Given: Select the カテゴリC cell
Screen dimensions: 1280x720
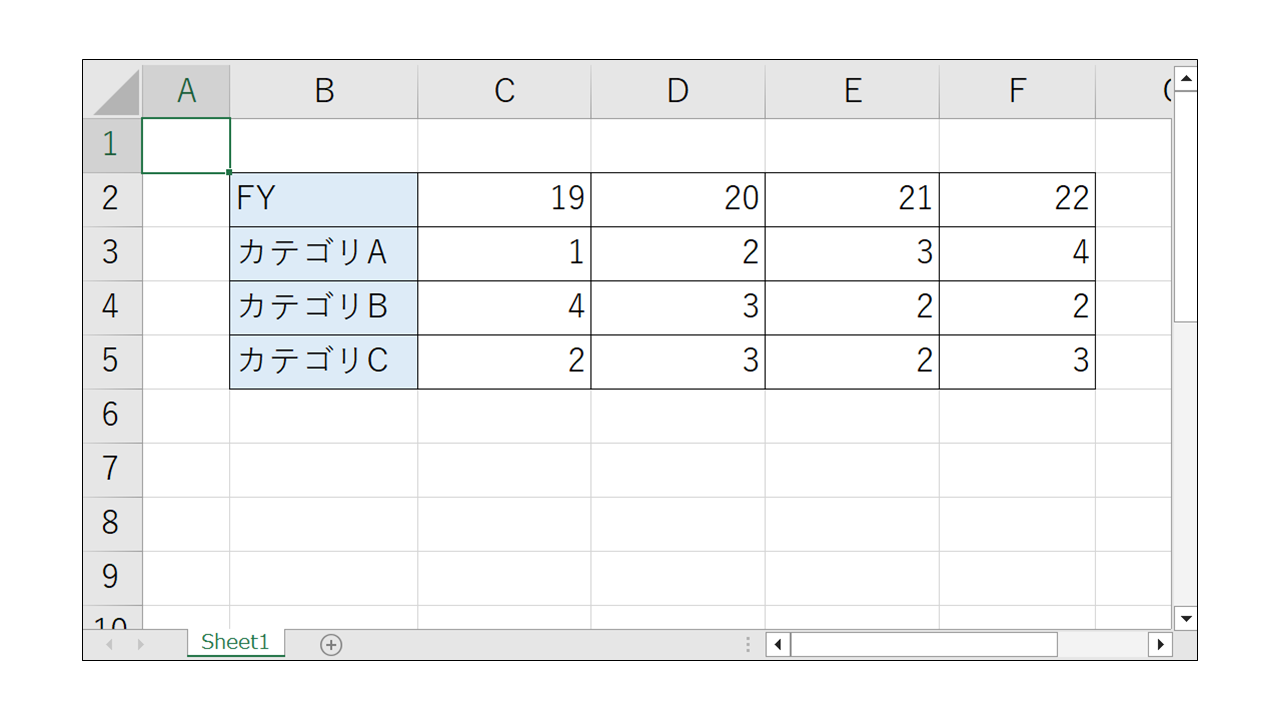Looking at the screenshot, I should coord(323,361).
